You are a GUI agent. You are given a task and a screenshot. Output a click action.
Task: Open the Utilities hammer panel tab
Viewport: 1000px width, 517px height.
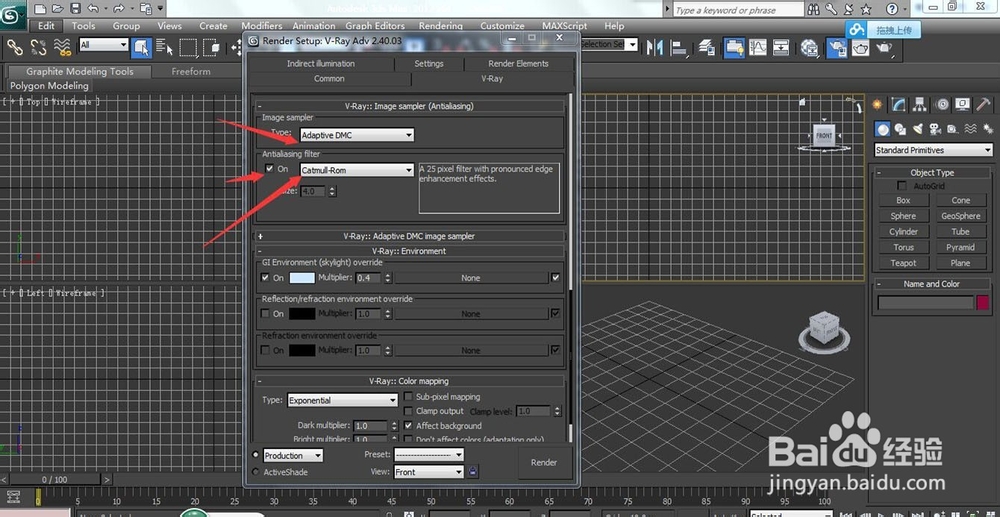pos(983,104)
